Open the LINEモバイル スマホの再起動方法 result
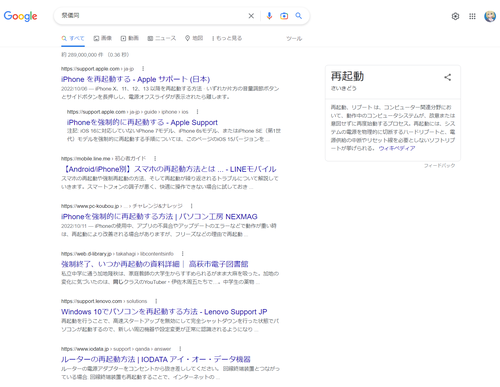Viewport: 500px width, 387px height. 169,169
